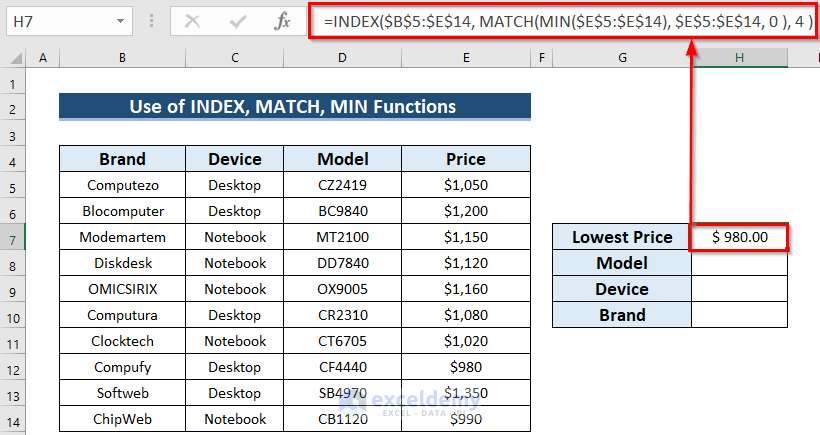Select the Lowest Price result cell $980.00
The height and width of the screenshot is (435, 820).
739,237
